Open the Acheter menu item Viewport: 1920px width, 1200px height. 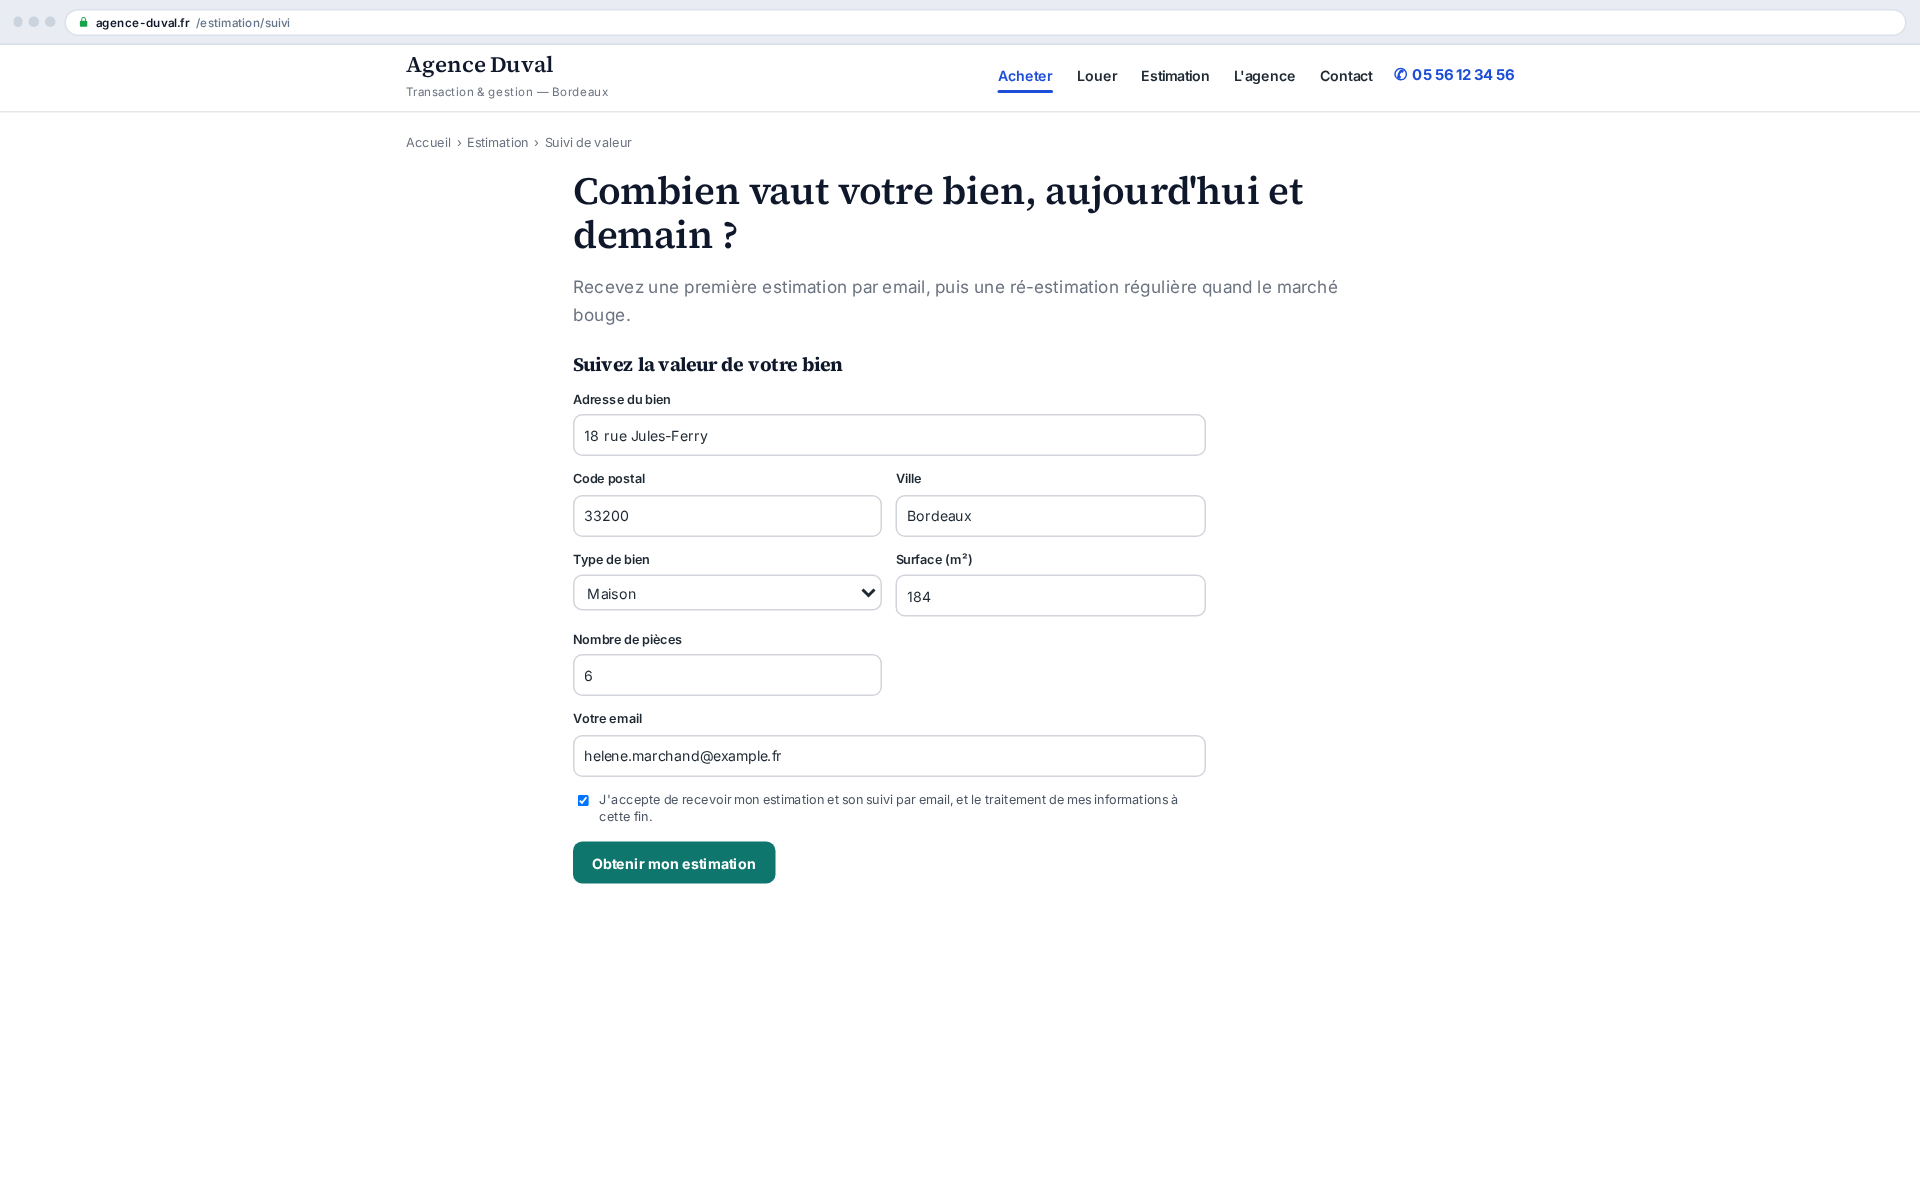[1025, 76]
